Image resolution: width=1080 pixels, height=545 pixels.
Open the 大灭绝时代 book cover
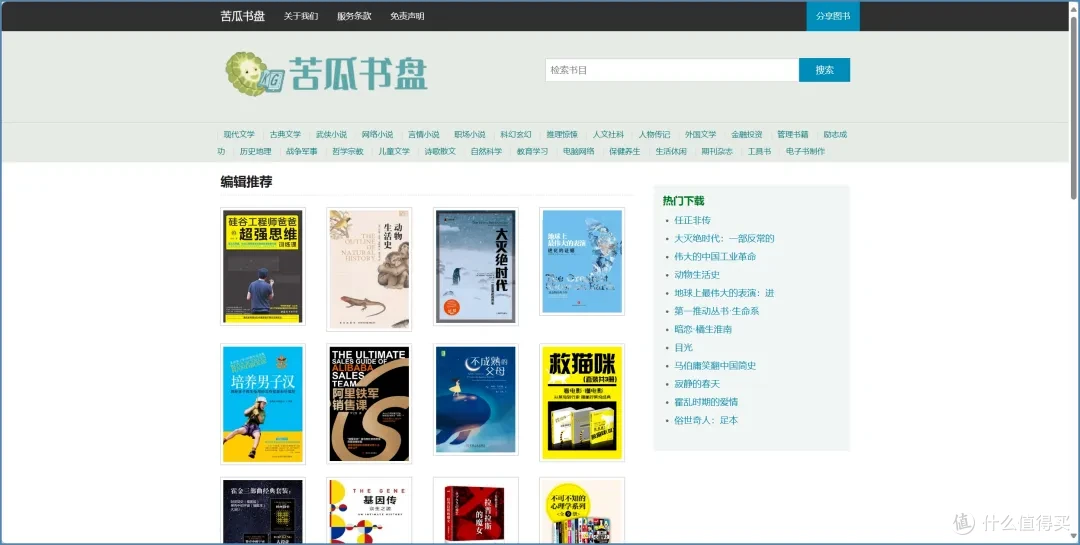(x=476, y=267)
